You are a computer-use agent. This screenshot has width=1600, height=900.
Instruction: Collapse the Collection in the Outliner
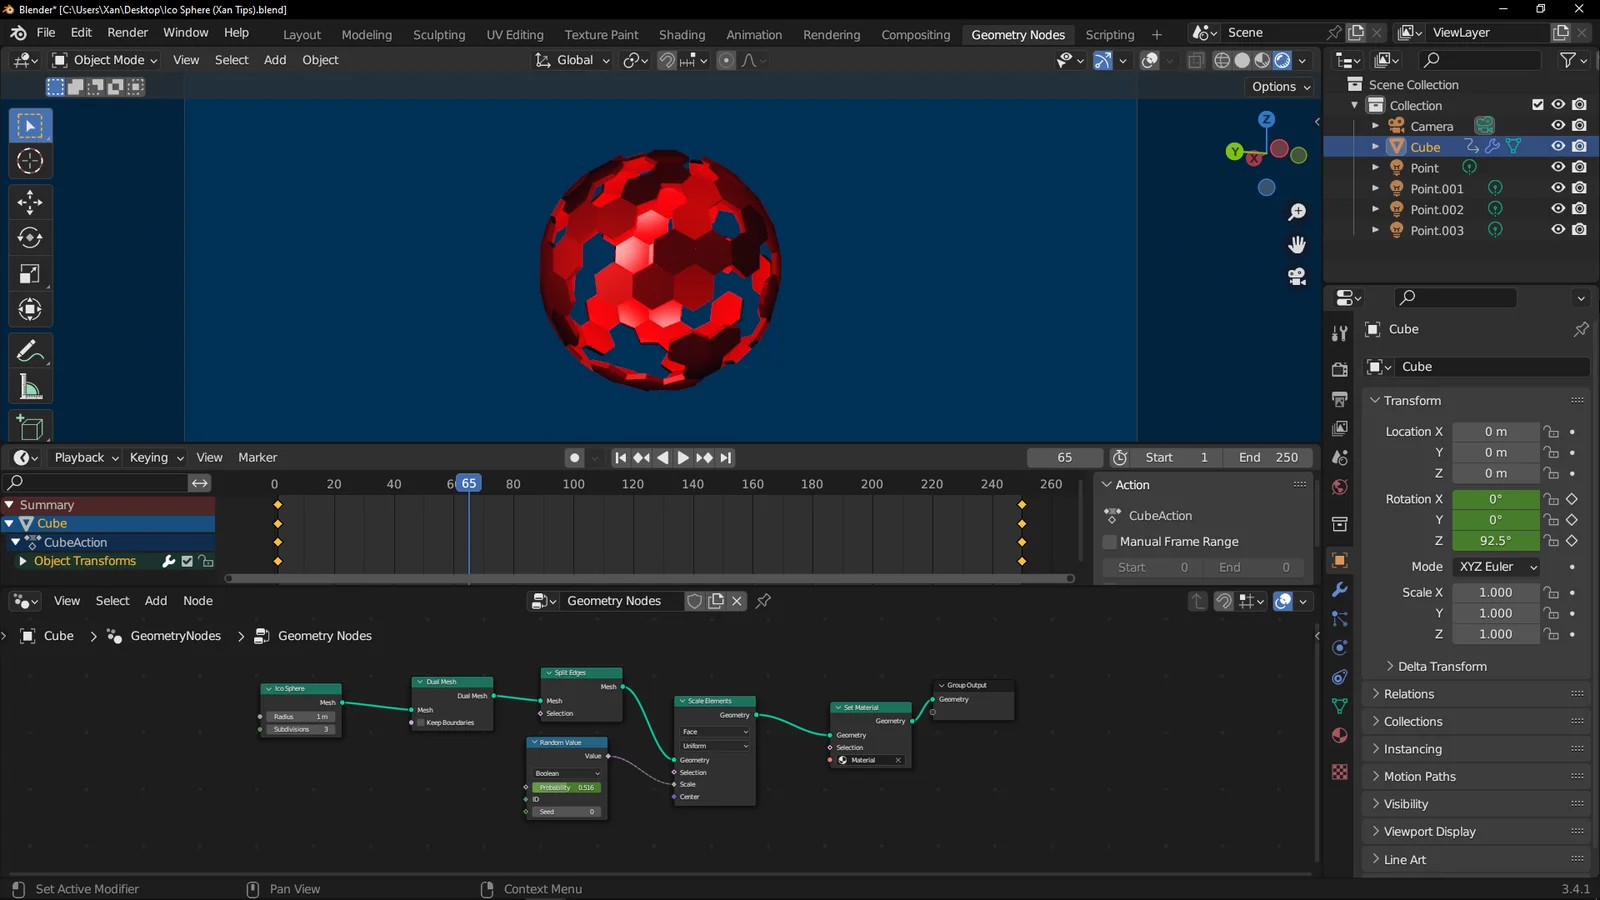tap(1354, 105)
